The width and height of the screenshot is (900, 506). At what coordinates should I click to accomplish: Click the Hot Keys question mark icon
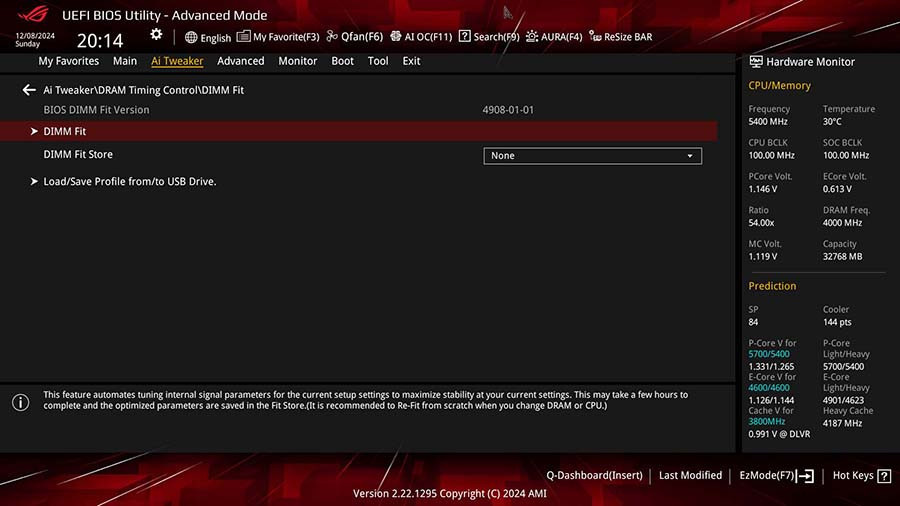(884, 476)
